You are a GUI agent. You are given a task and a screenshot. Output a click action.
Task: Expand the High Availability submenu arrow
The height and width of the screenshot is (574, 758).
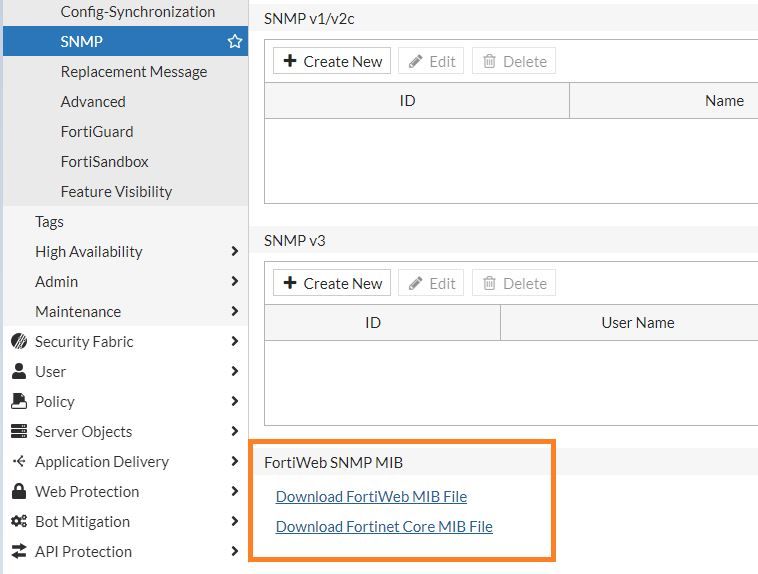coord(234,252)
